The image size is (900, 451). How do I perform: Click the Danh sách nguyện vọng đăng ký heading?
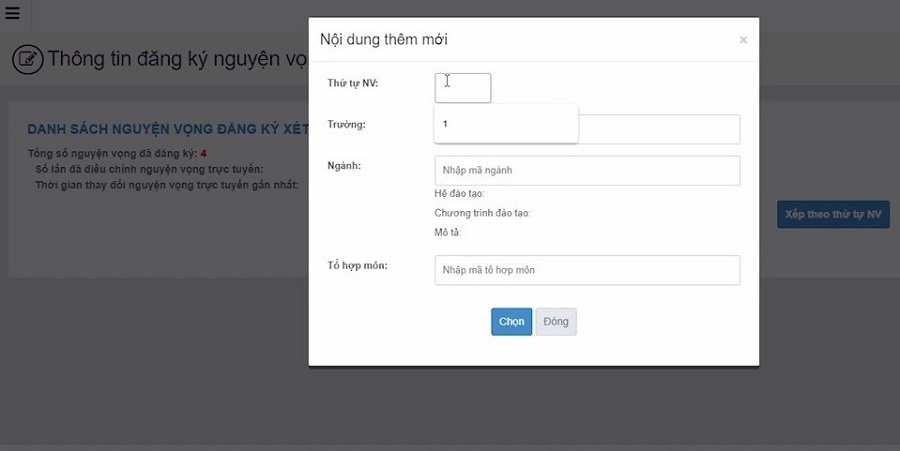(x=165, y=131)
